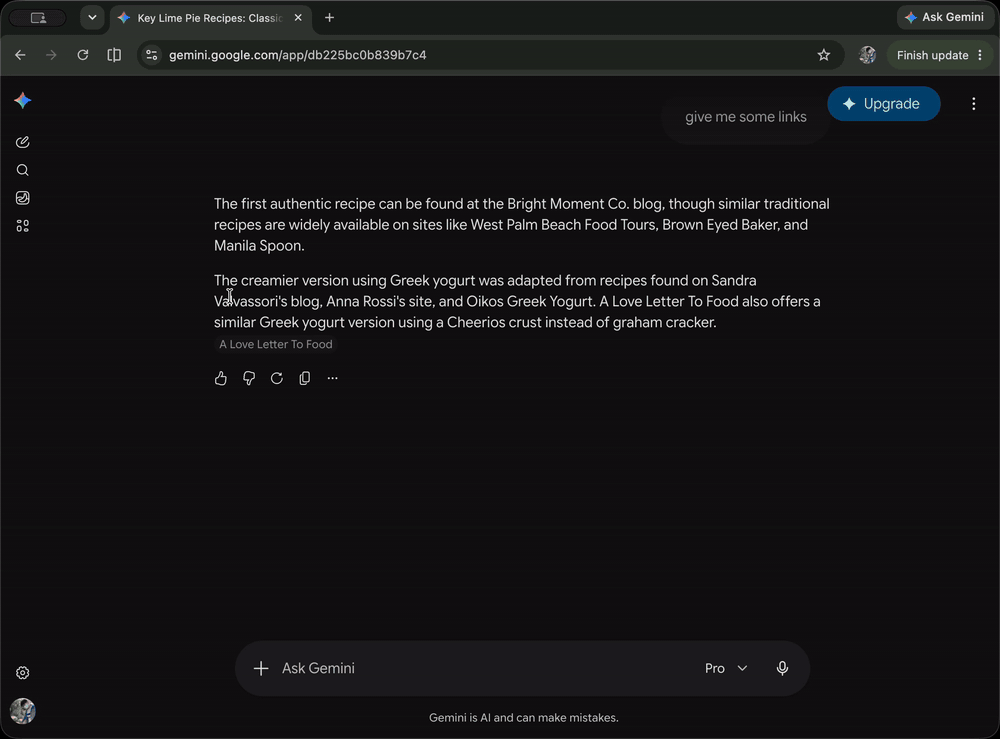Click the 'give me some links' message bubble
1000x739 pixels.
[746, 117]
